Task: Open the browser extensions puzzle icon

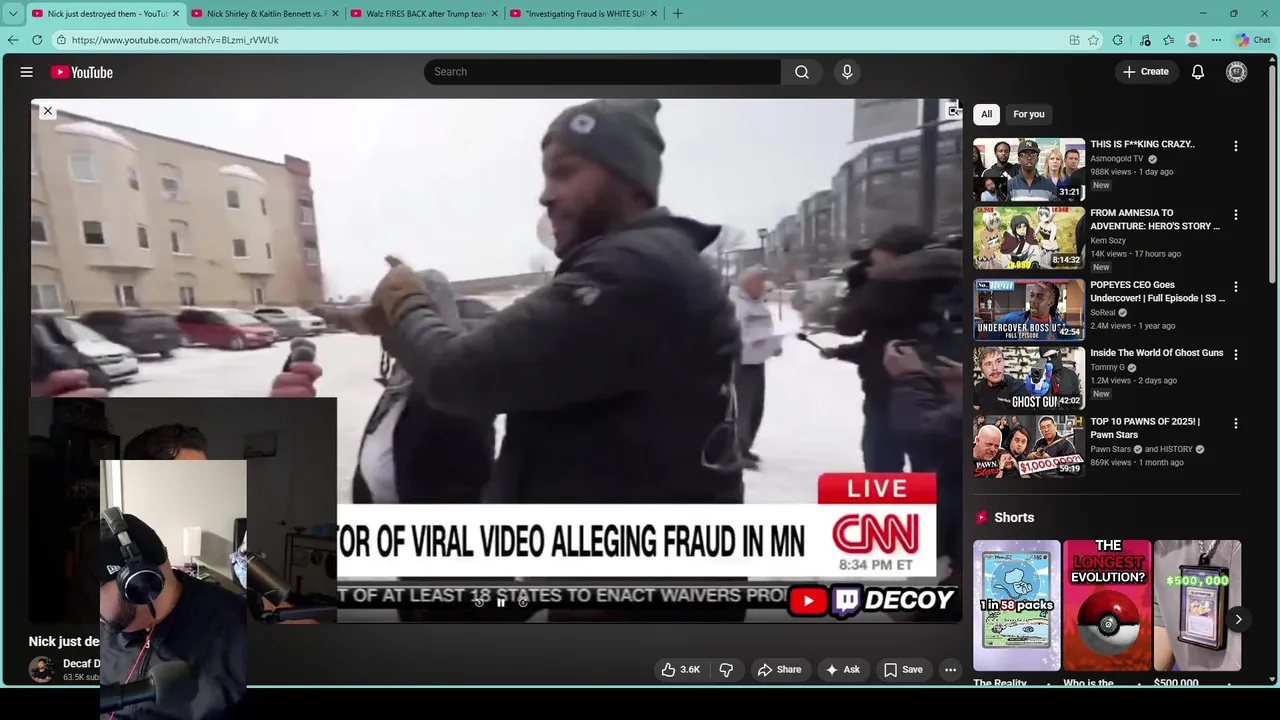Action: tap(1118, 40)
